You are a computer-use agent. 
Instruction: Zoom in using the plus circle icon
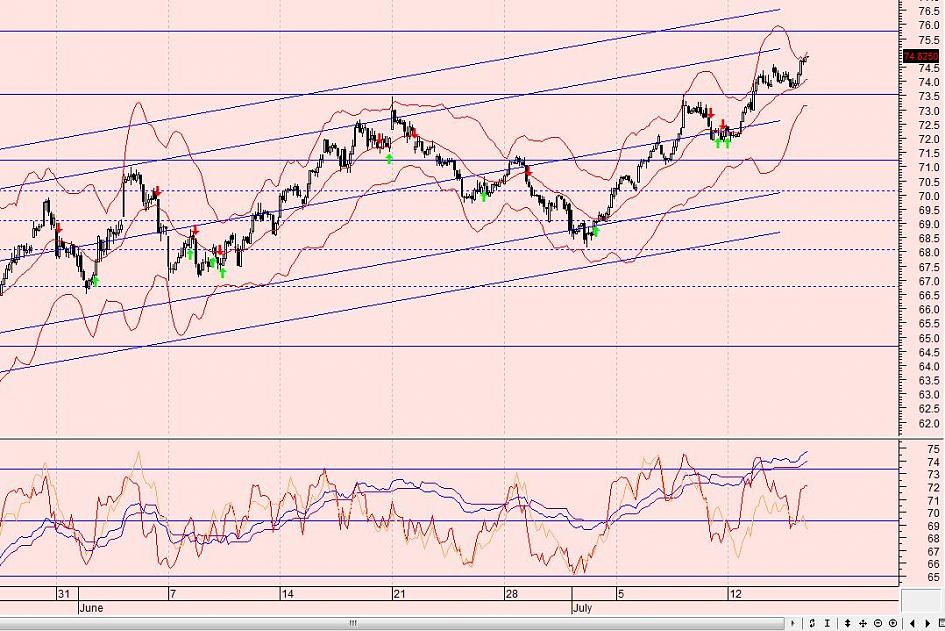tap(893, 623)
